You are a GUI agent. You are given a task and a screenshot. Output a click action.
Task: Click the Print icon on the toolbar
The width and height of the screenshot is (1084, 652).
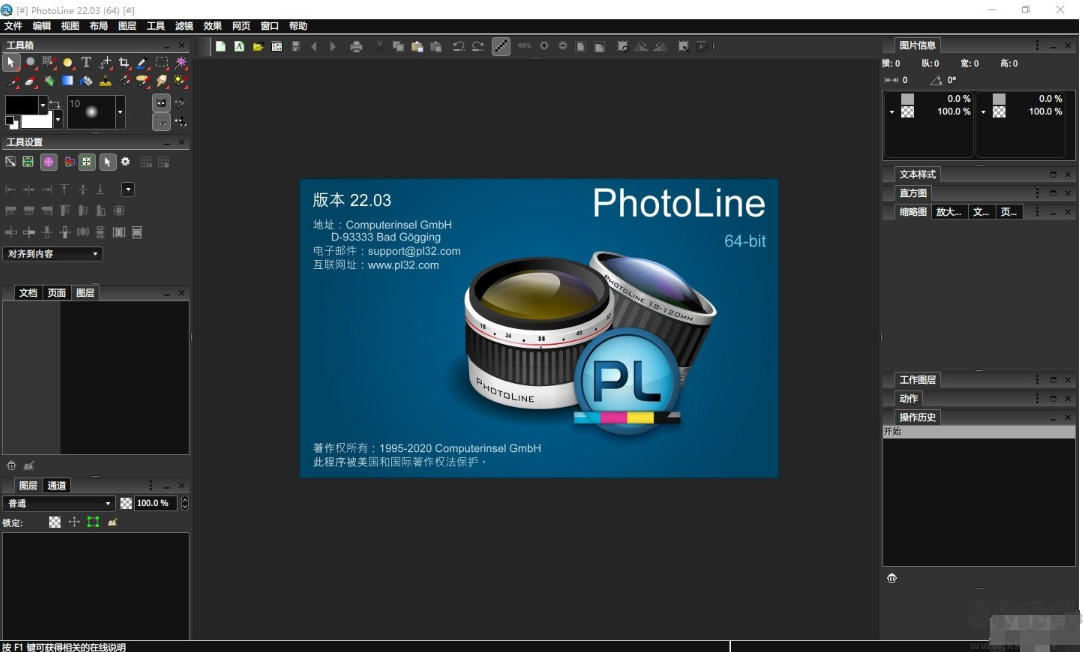coord(355,46)
